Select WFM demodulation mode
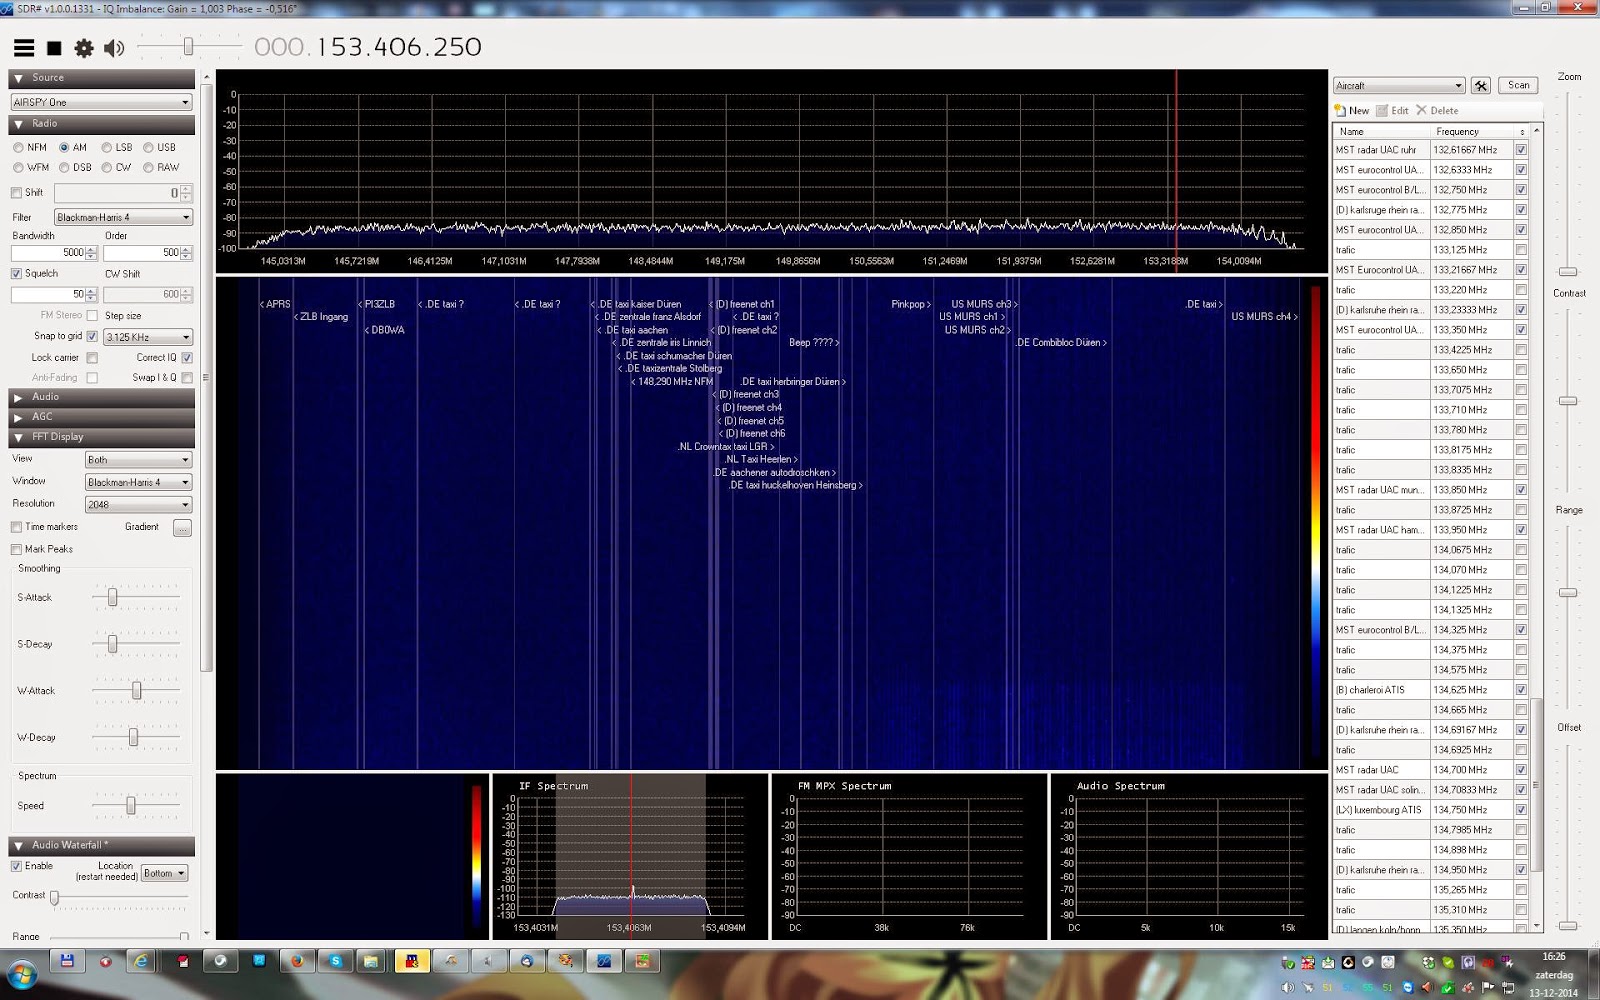 pyautogui.click(x=31, y=167)
